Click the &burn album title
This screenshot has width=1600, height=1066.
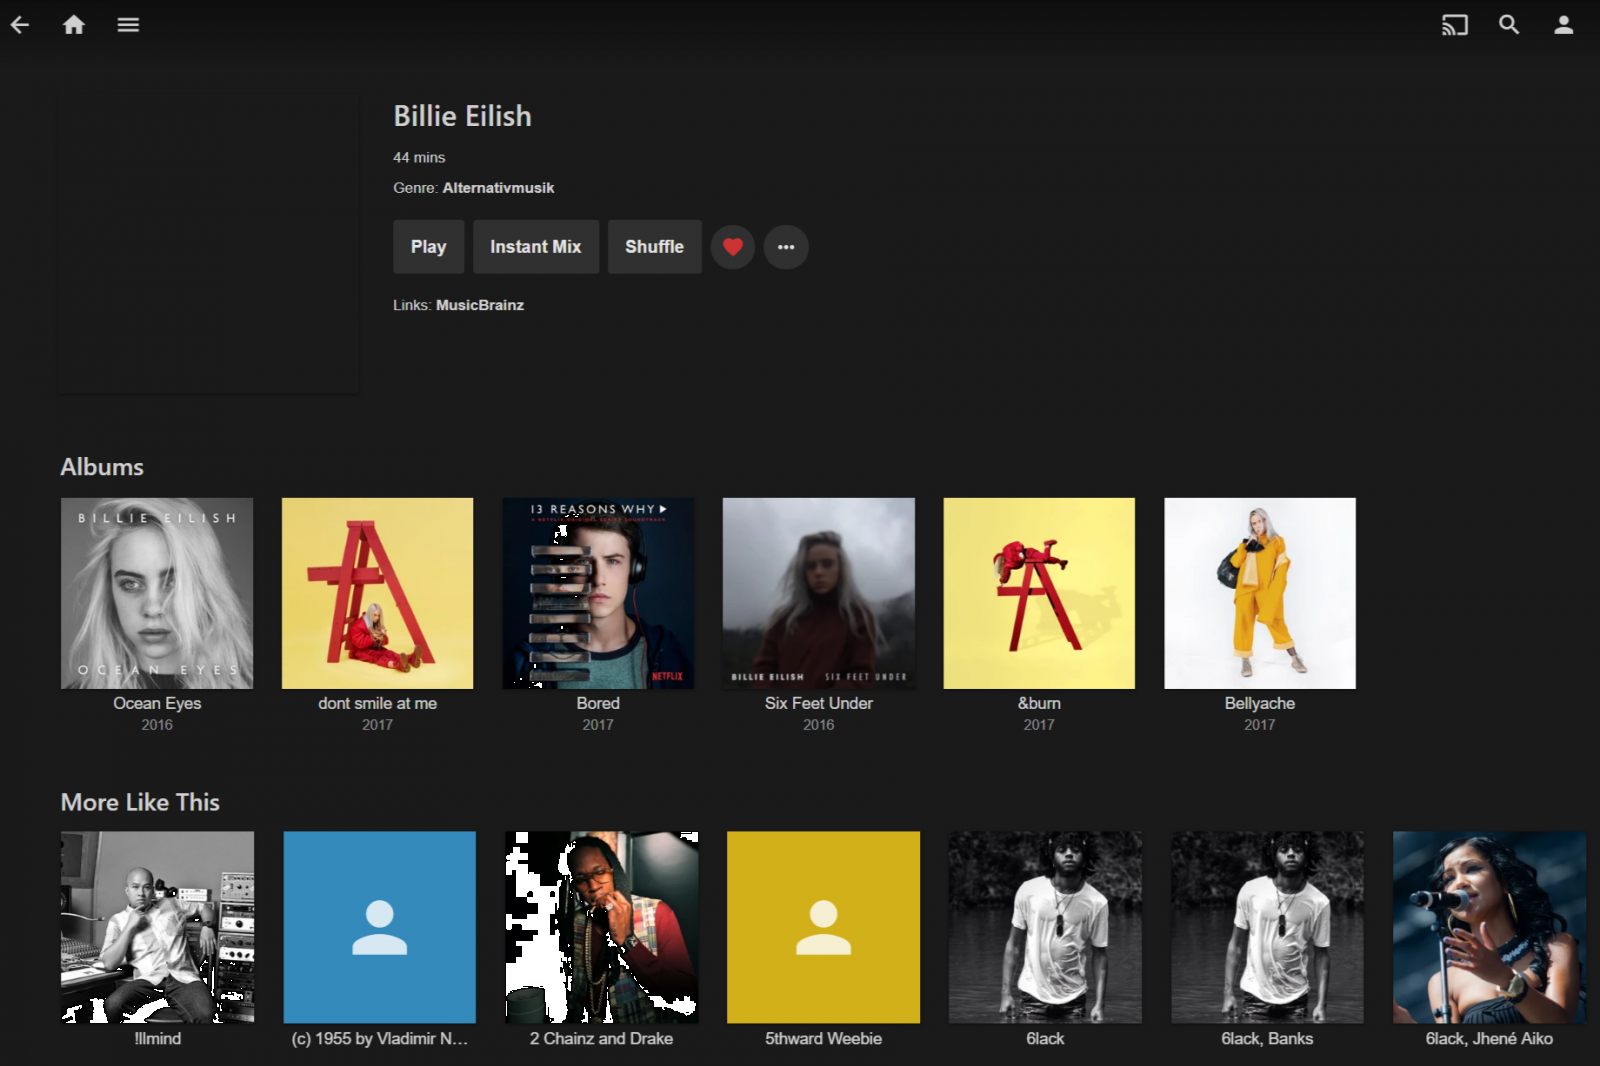[1039, 703]
